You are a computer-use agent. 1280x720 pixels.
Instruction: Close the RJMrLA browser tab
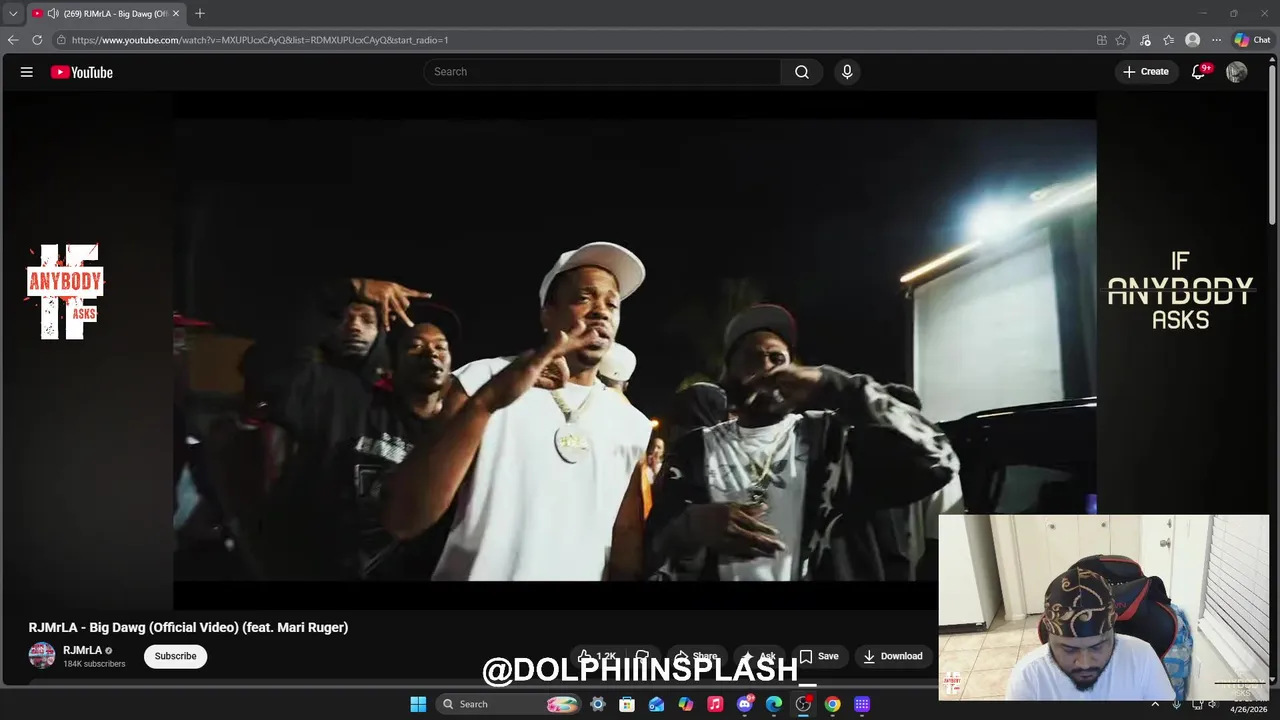tap(176, 13)
